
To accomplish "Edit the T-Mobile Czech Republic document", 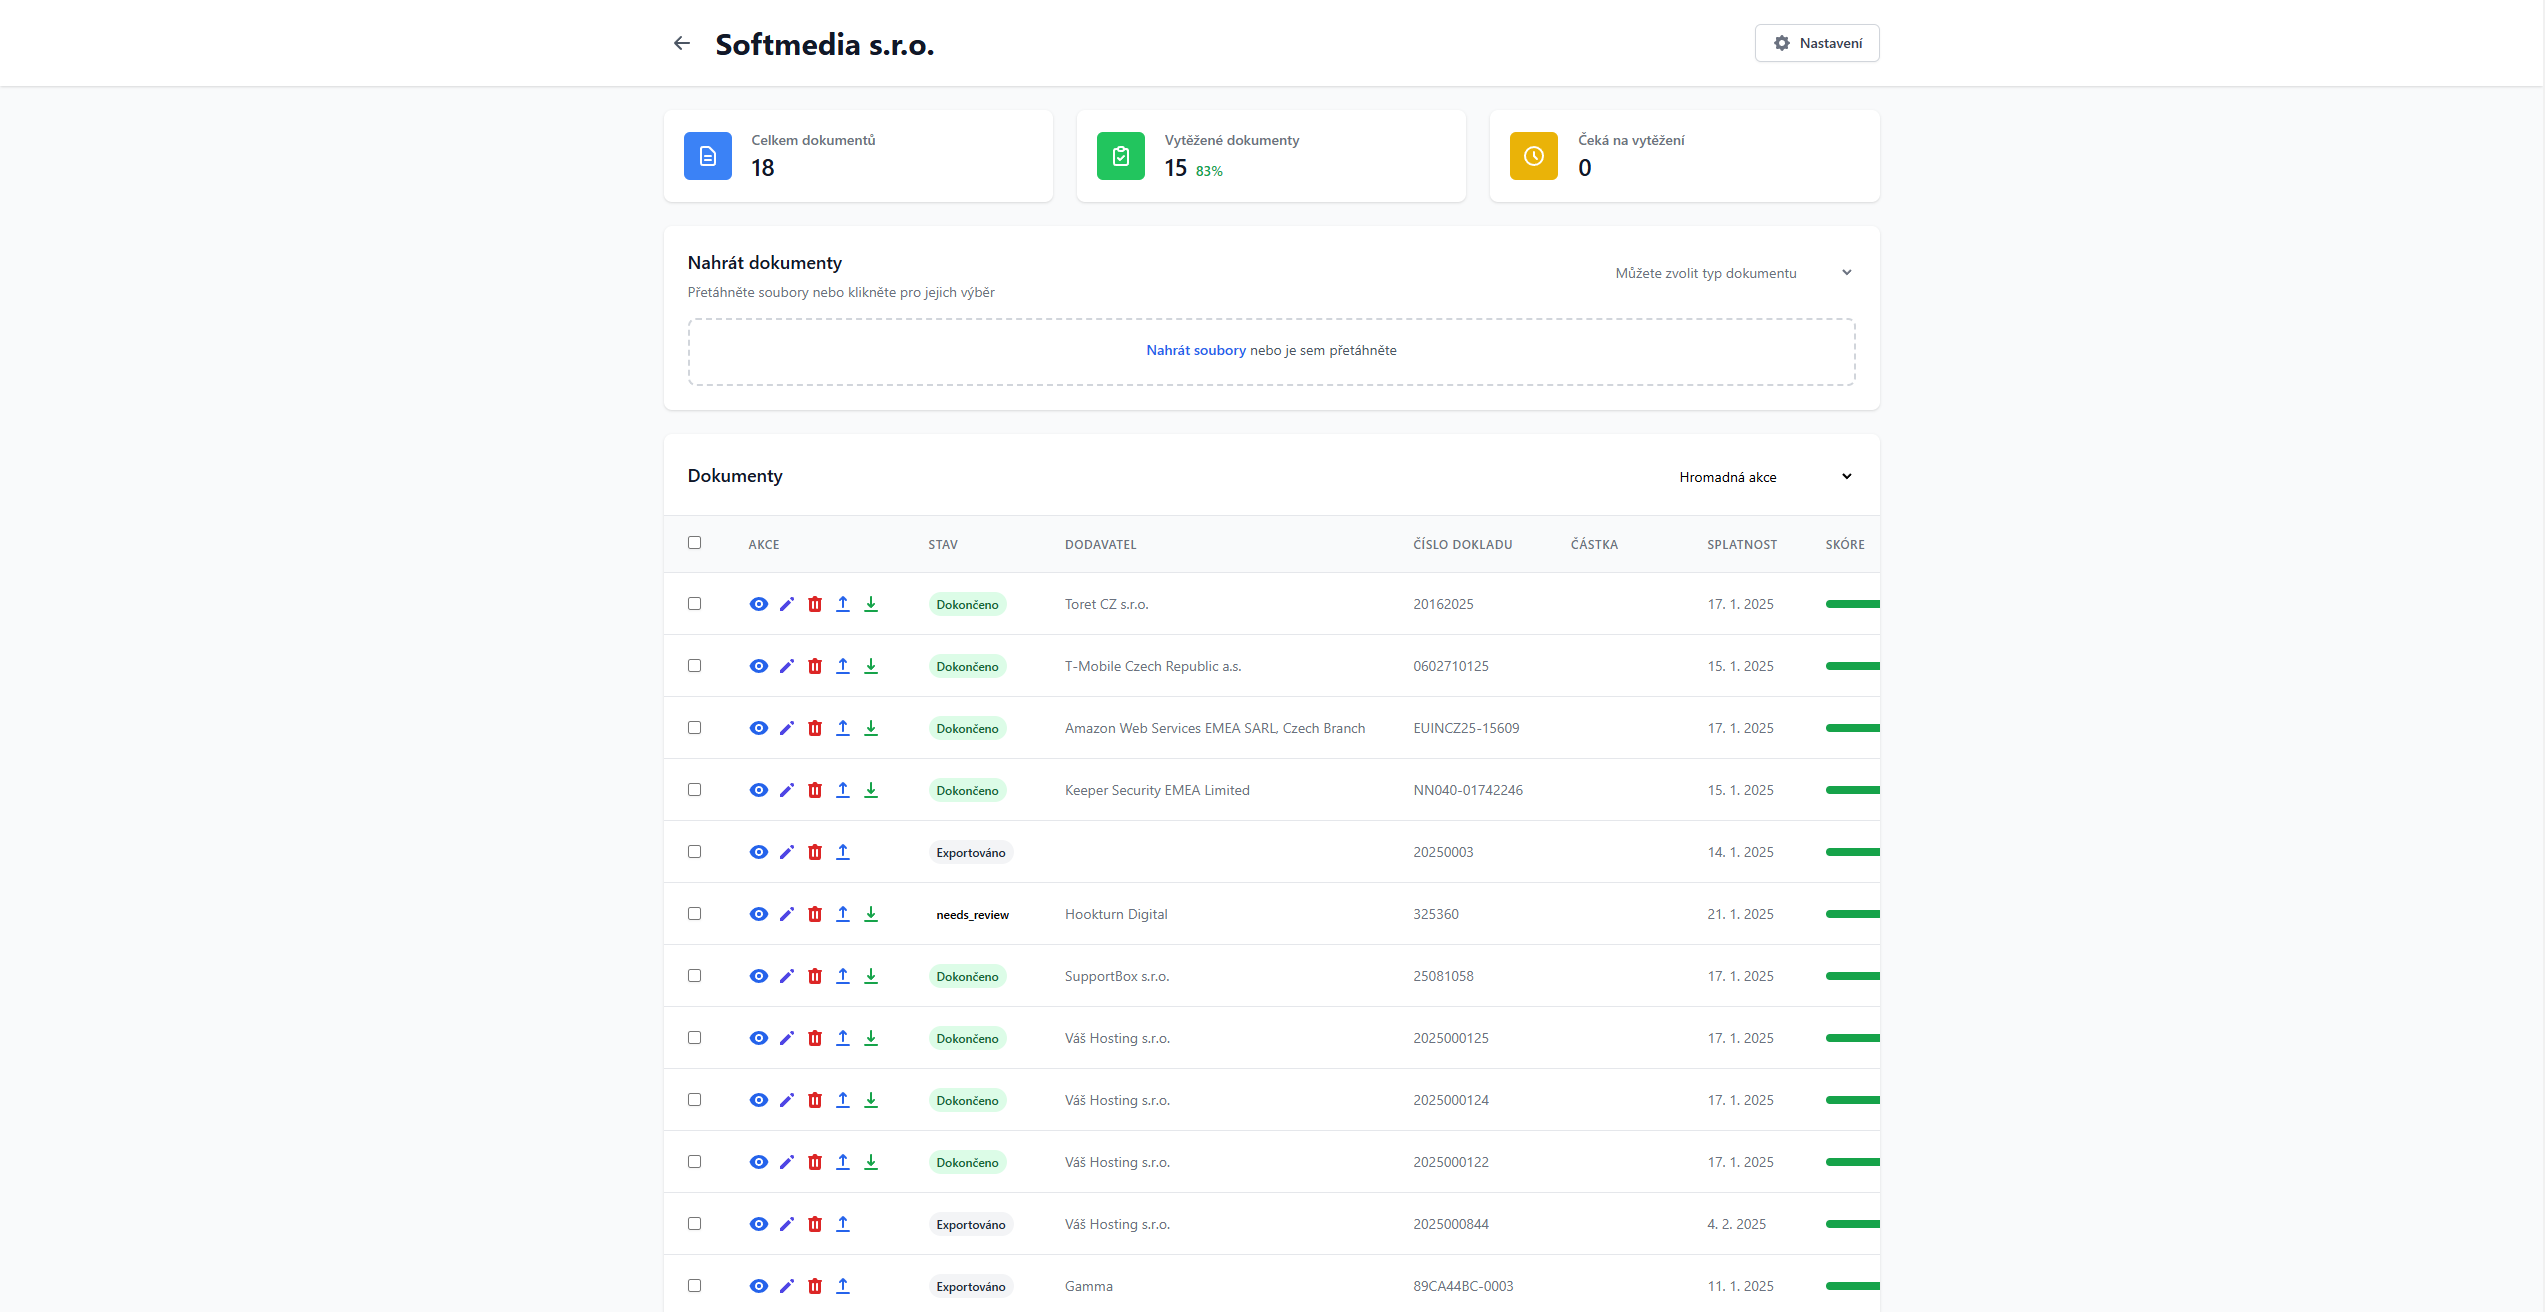I will (x=787, y=666).
